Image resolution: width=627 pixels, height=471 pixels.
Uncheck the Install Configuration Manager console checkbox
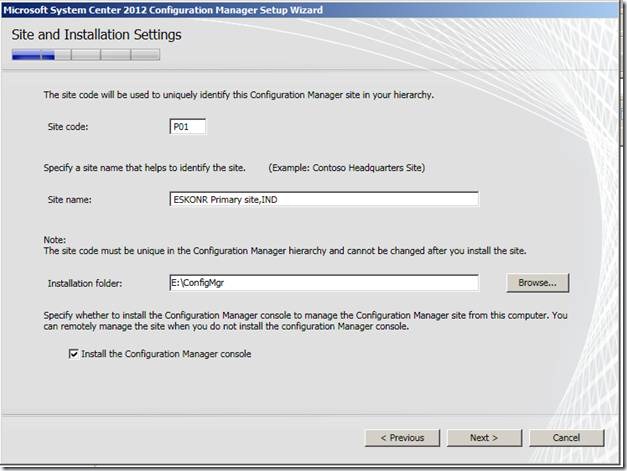73,354
